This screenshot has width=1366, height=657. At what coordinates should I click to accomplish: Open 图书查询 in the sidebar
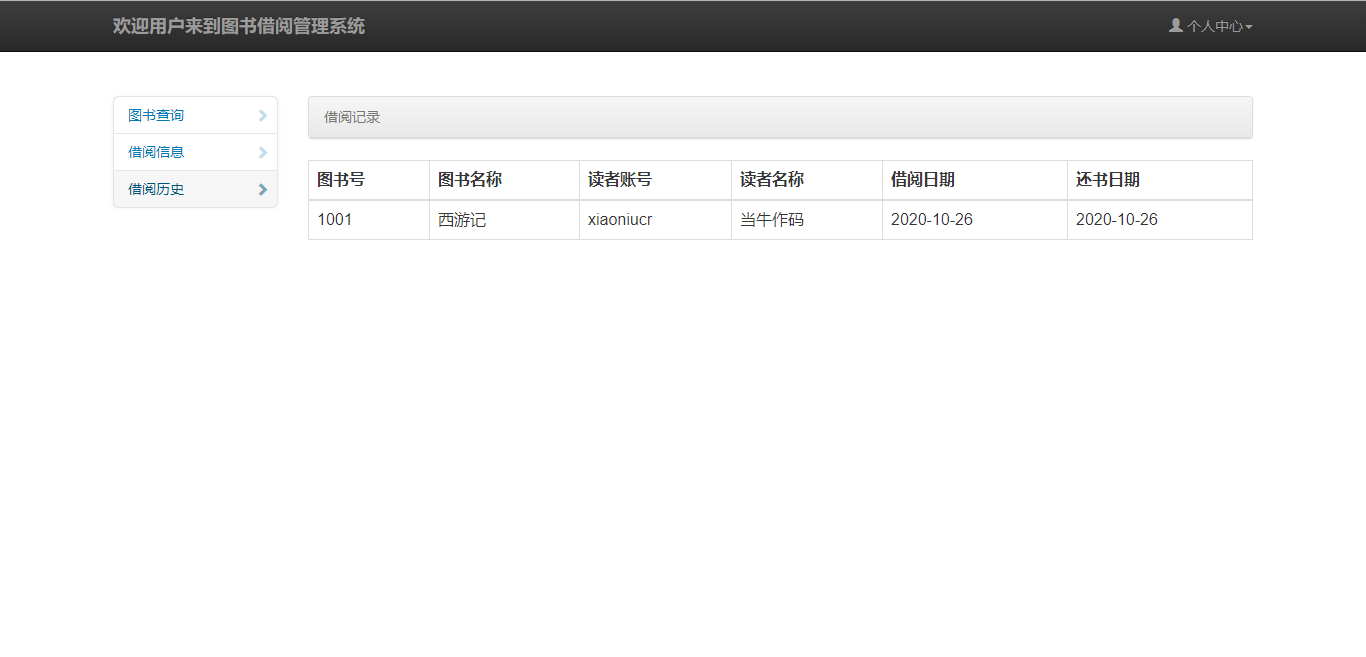(195, 115)
